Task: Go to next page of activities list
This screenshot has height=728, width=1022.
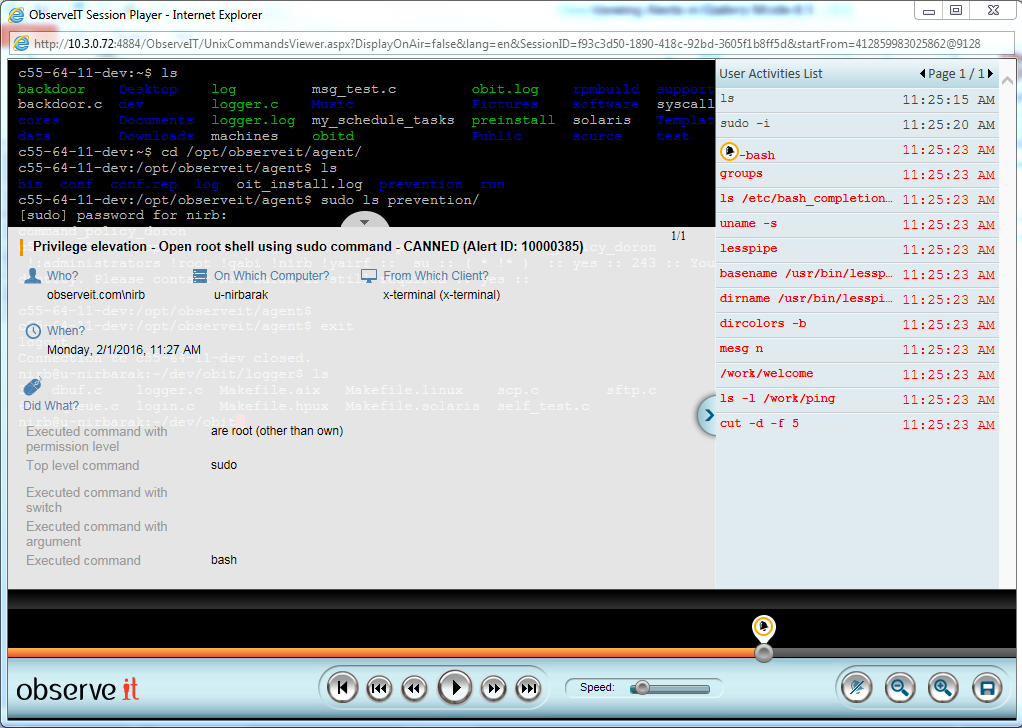Action: 990,74
